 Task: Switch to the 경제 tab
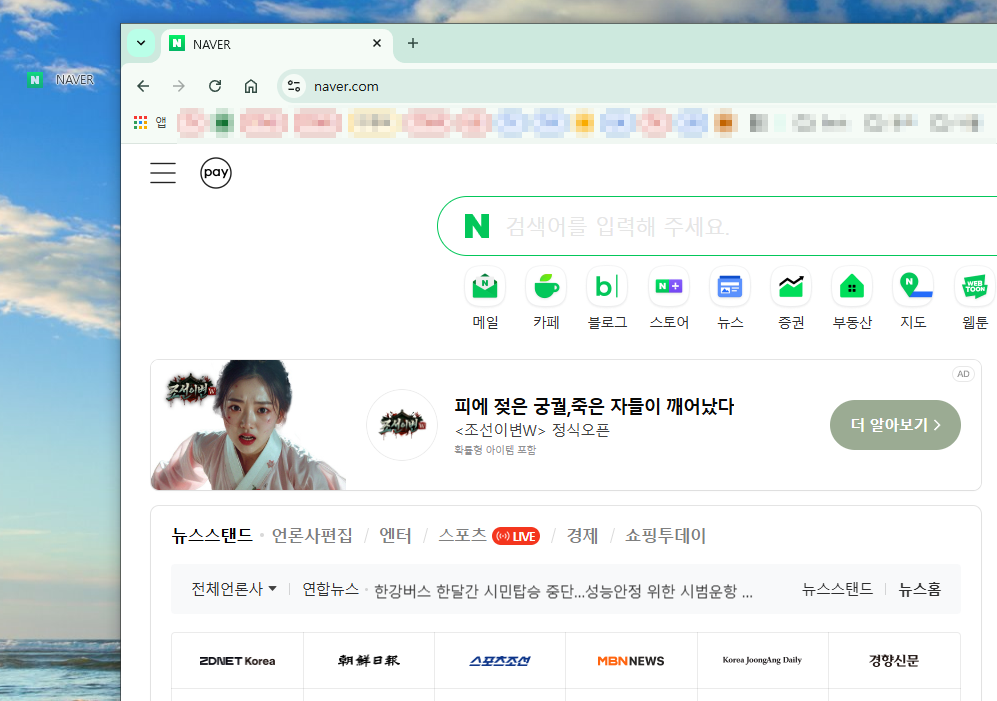click(x=582, y=536)
